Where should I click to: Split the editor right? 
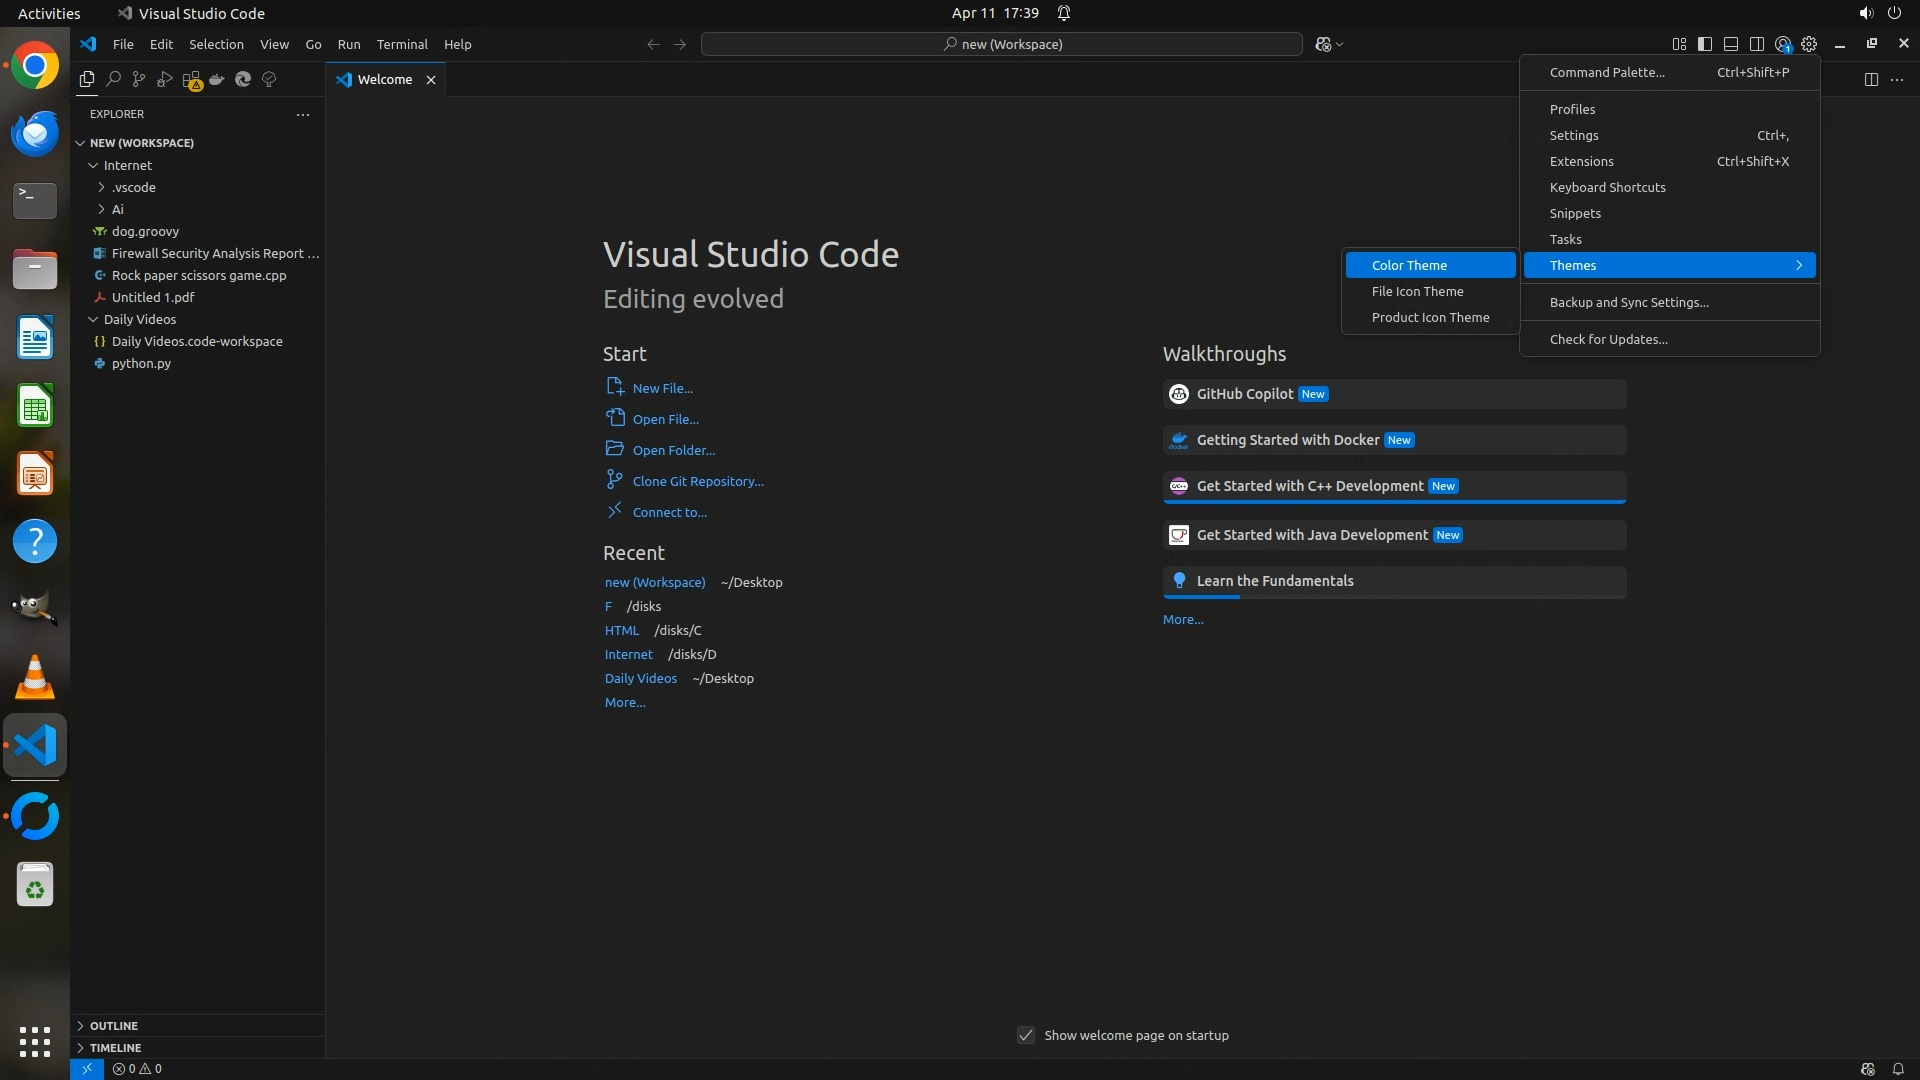pyautogui.click(x=1871, y=79)
